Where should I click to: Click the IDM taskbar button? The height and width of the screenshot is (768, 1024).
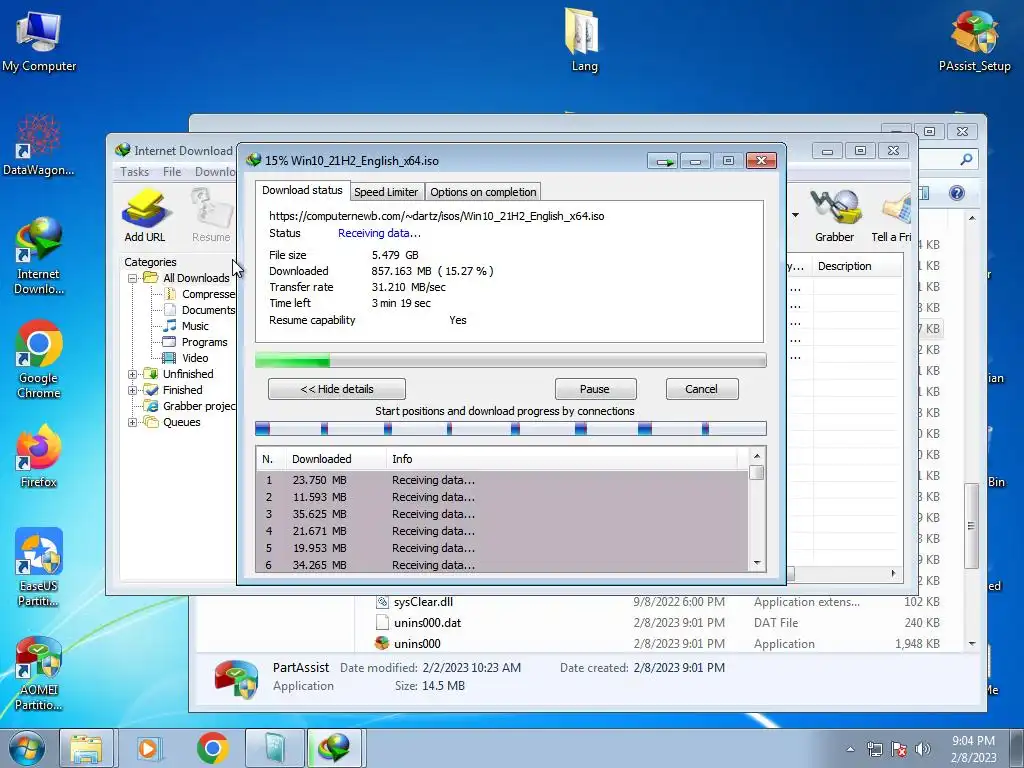coord(334,748)
